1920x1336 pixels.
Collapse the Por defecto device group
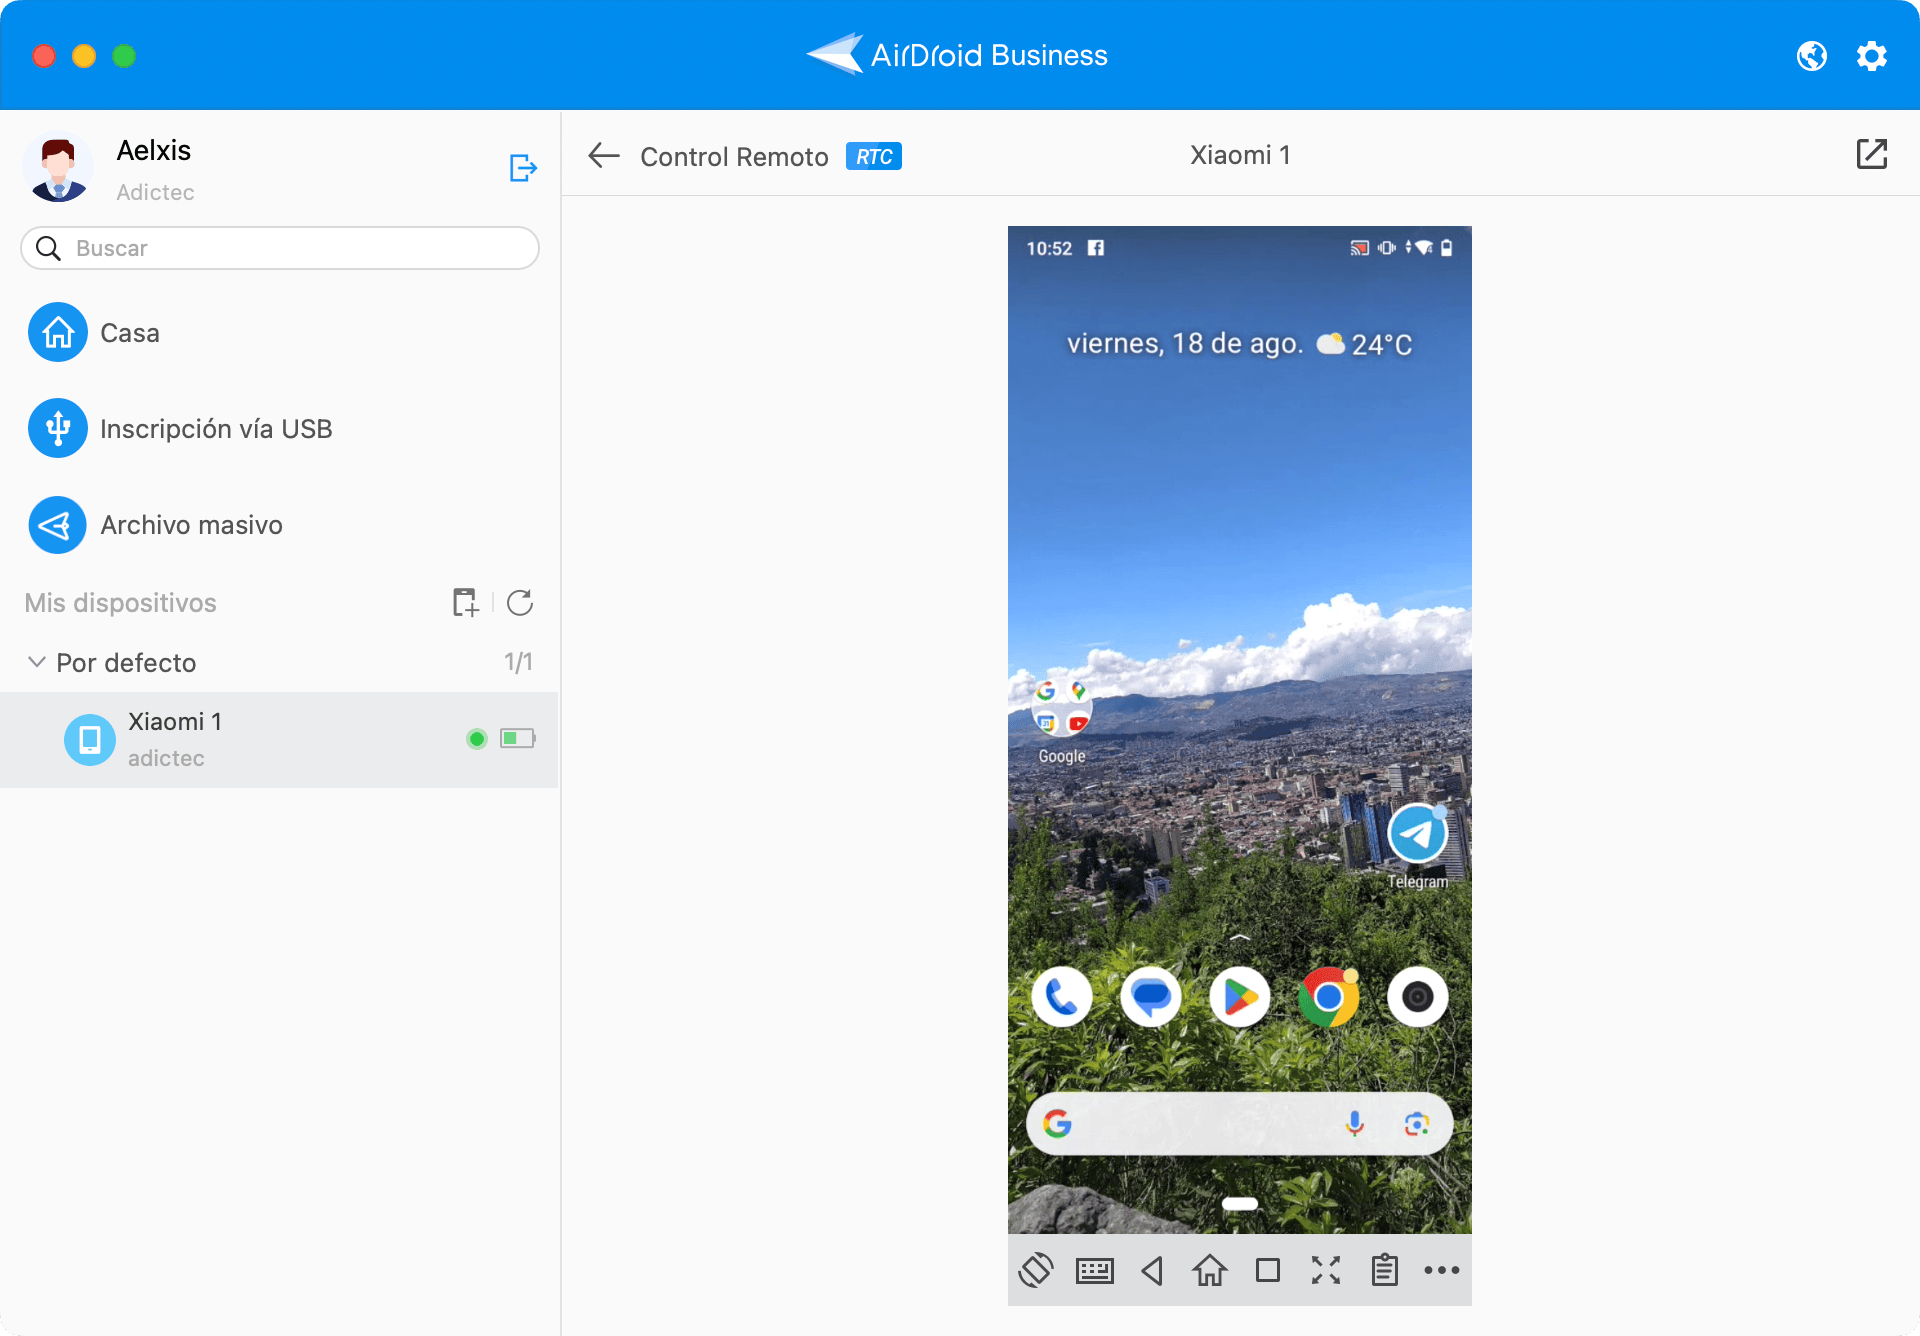[x=36, y=661]
